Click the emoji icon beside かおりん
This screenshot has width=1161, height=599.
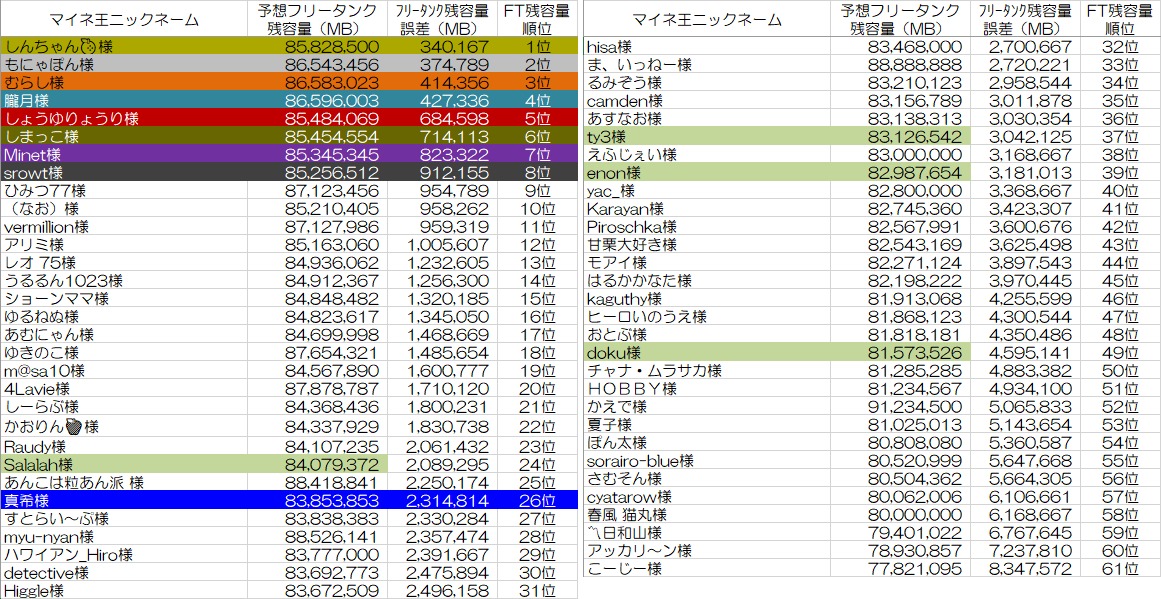(73, 427)
